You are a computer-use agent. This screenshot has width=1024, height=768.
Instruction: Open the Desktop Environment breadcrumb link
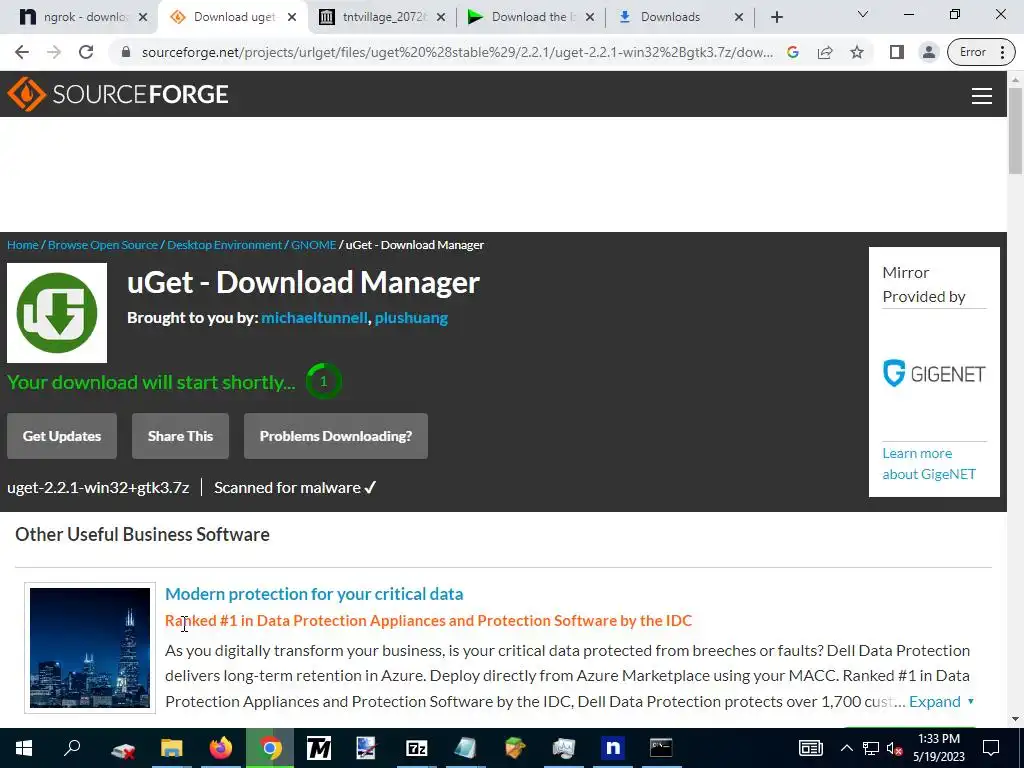tap(225, 245)
